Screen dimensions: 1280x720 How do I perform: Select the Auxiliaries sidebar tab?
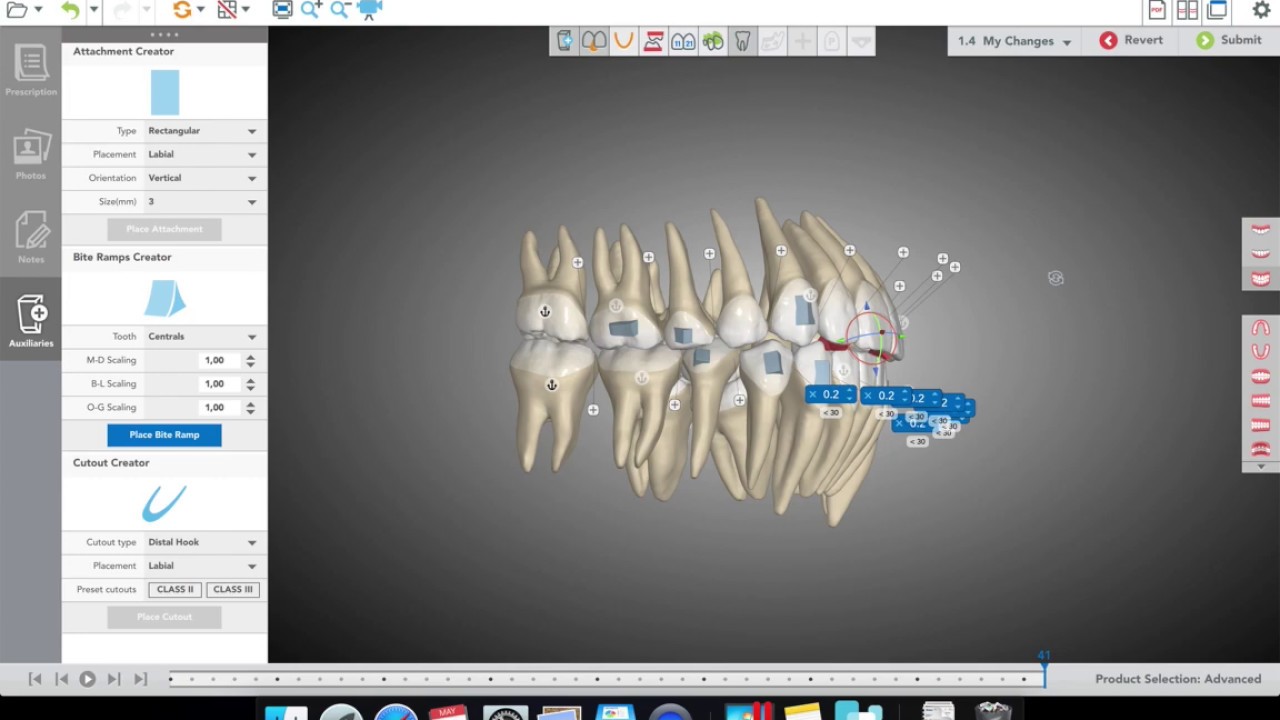click(31, 320)
